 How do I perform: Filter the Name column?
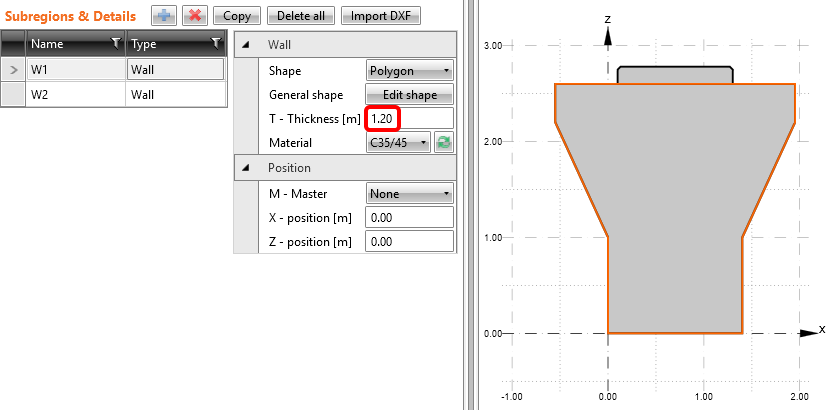116,44
